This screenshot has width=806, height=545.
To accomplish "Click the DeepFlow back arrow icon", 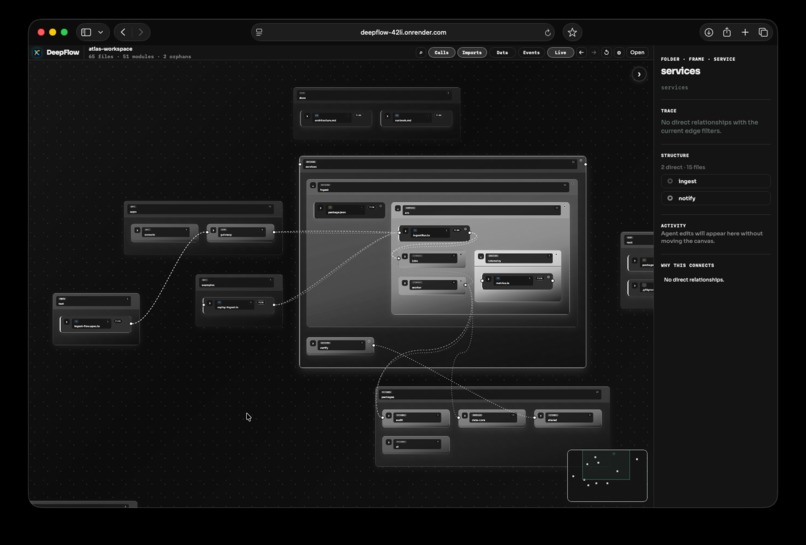I will 581,52.
